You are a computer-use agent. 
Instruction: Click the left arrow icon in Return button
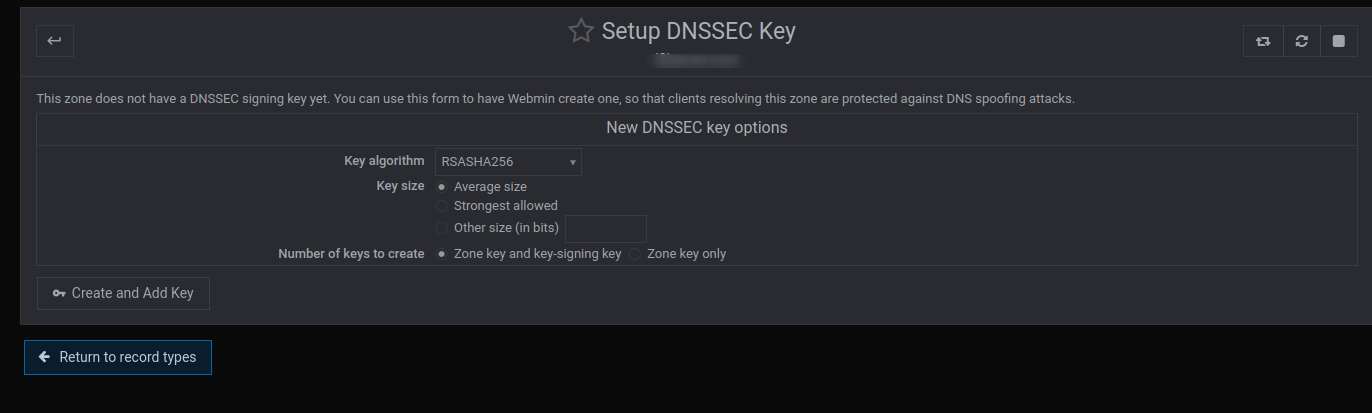click(44, 357)
